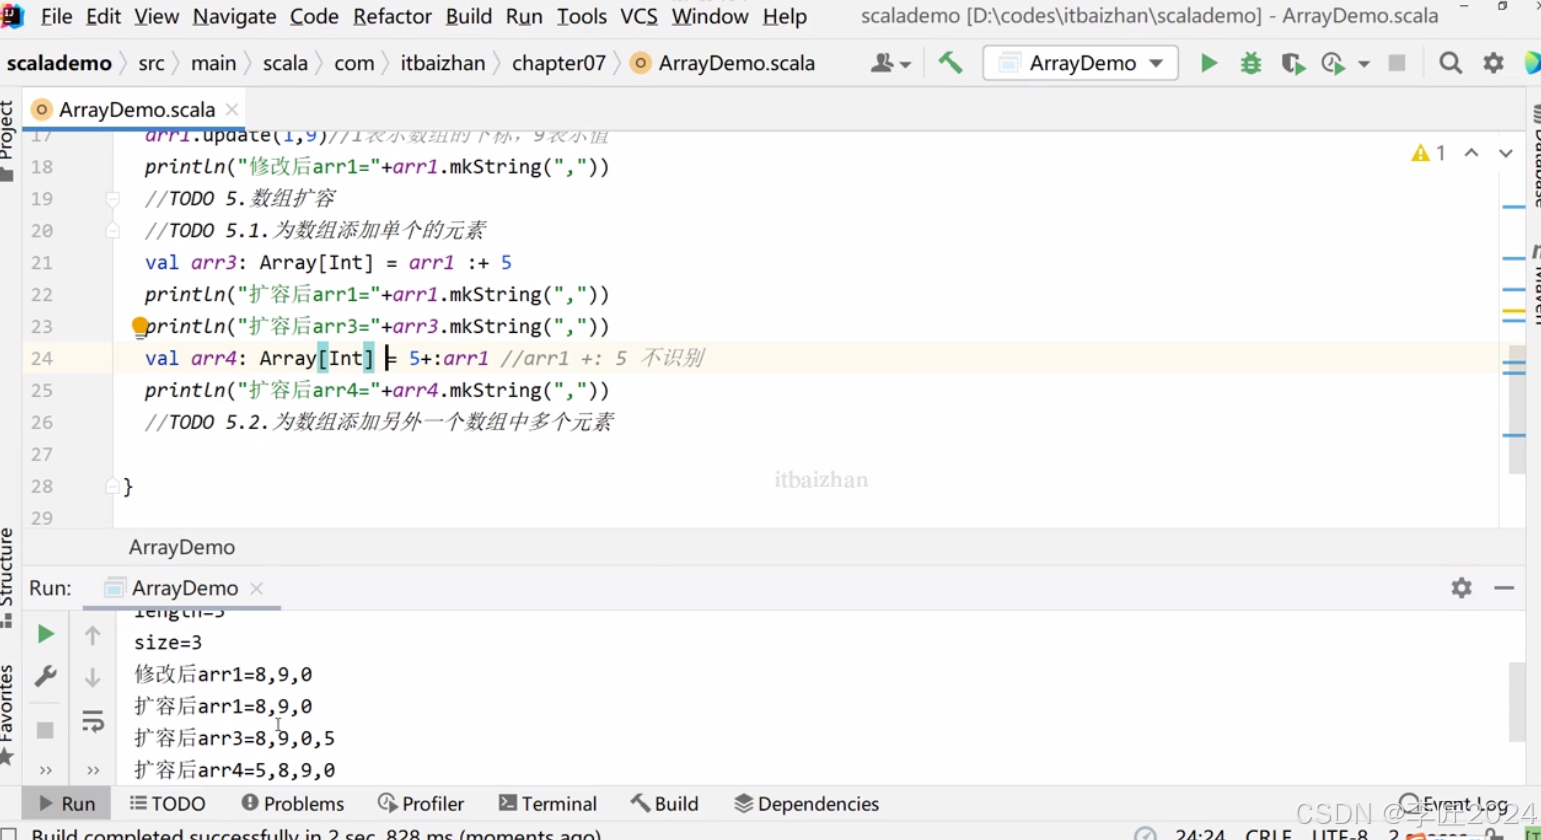Open the Window menu
1541x840 pixels.
point(710,16)
